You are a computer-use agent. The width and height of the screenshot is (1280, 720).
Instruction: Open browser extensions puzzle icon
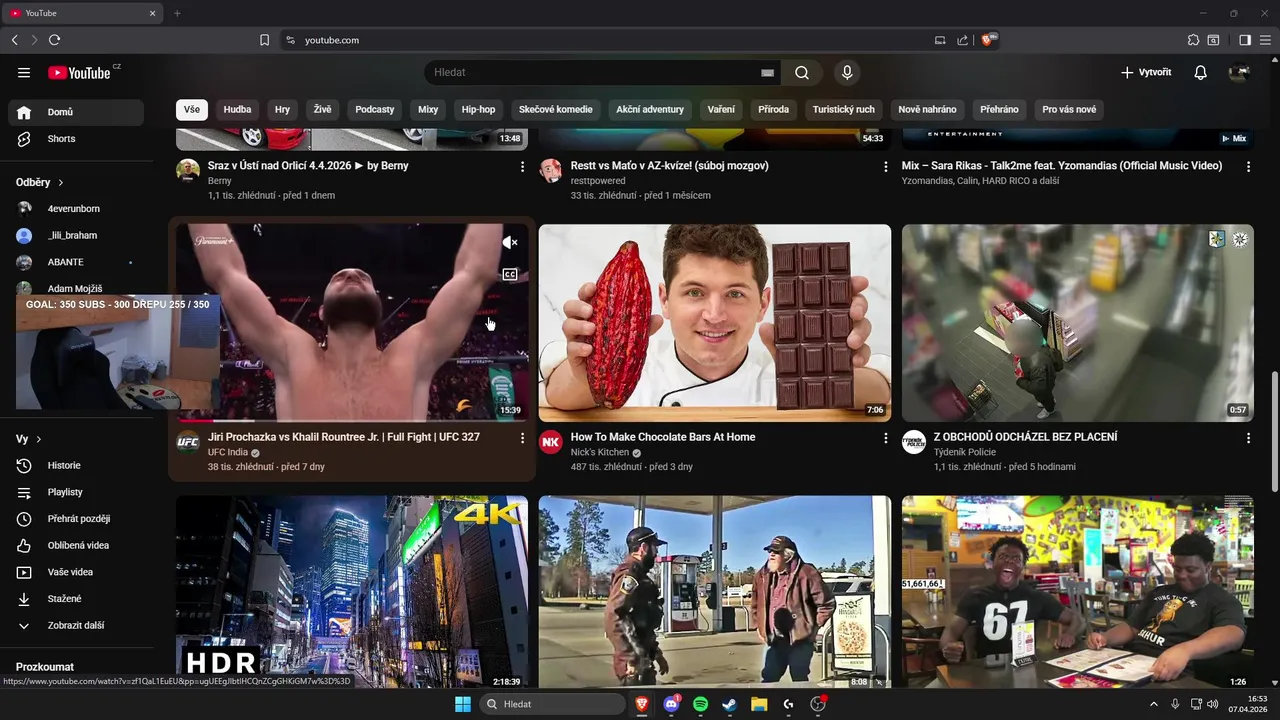coord(1193,40)
